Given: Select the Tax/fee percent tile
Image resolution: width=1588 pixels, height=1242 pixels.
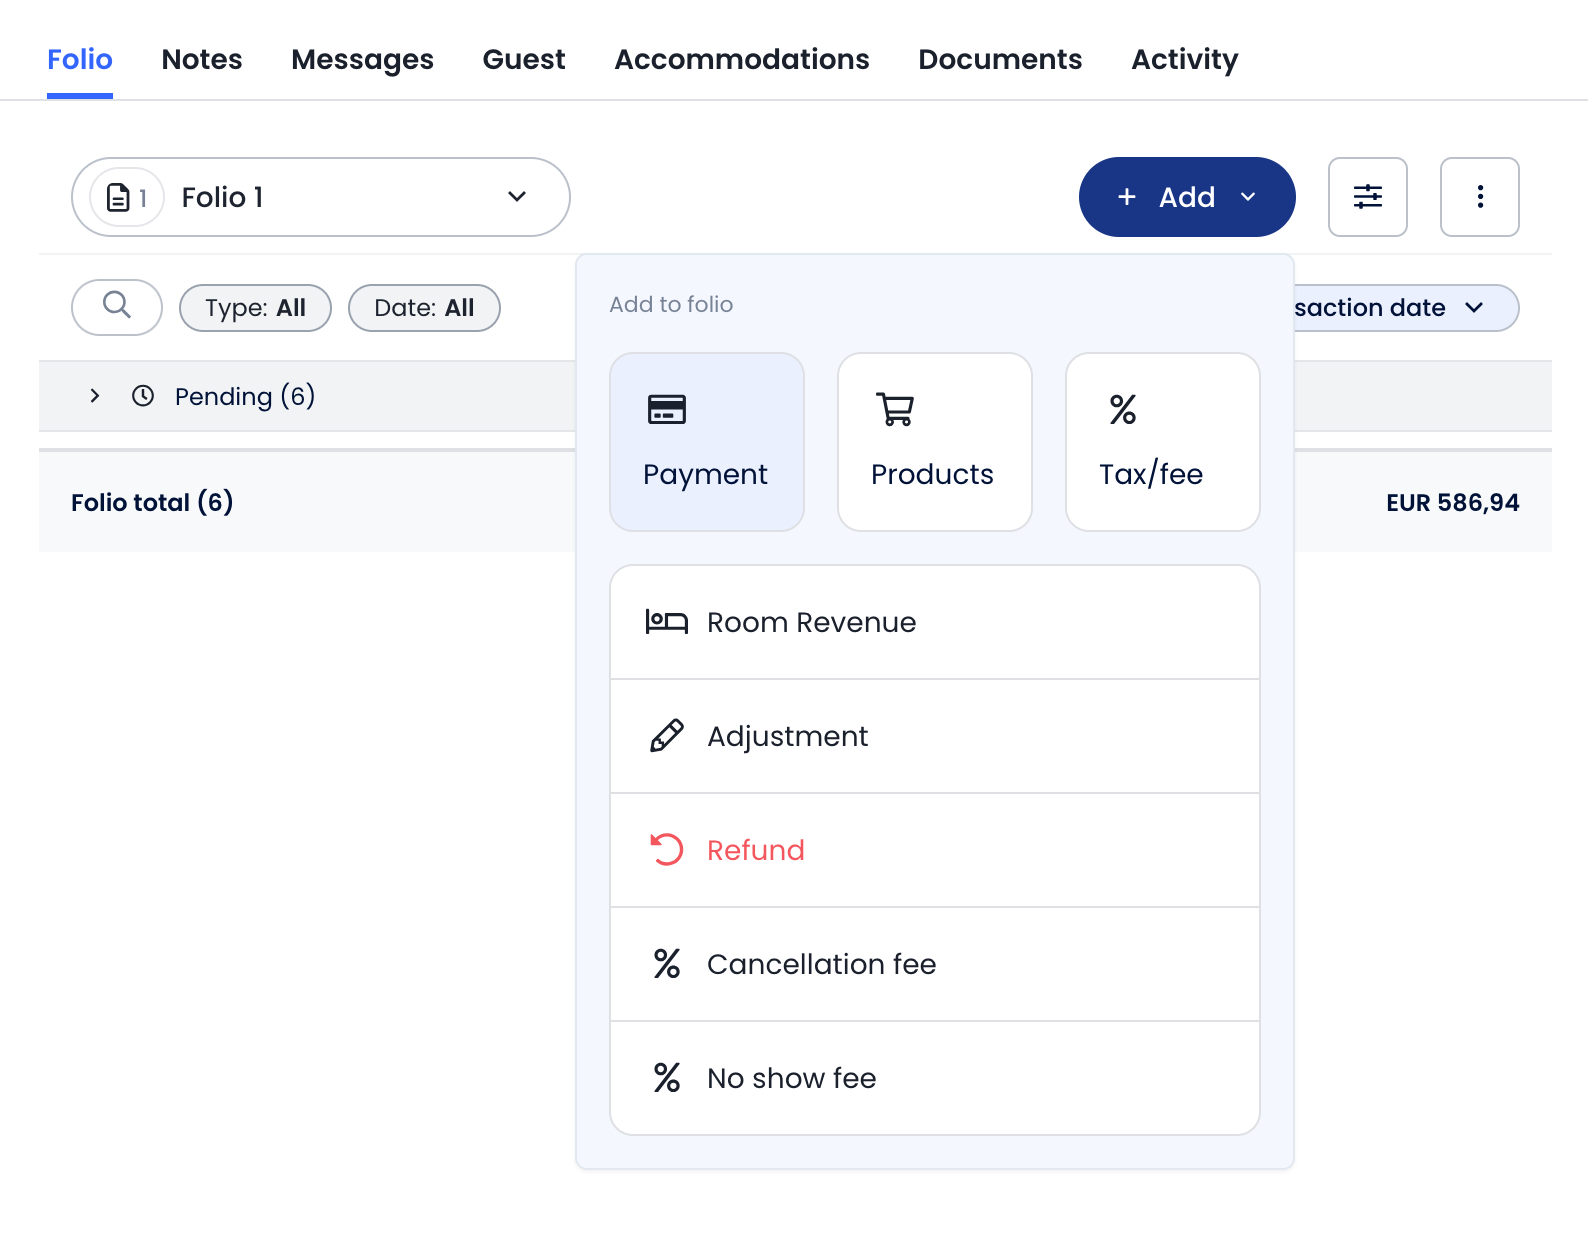Looking at the screenshot, I should click(1162, 442).
